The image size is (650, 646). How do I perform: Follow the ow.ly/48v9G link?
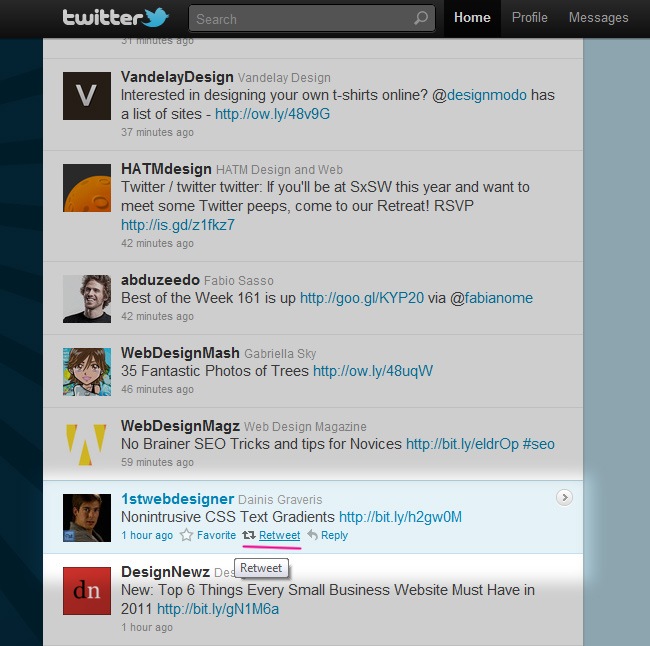click(x=272, y=114)
